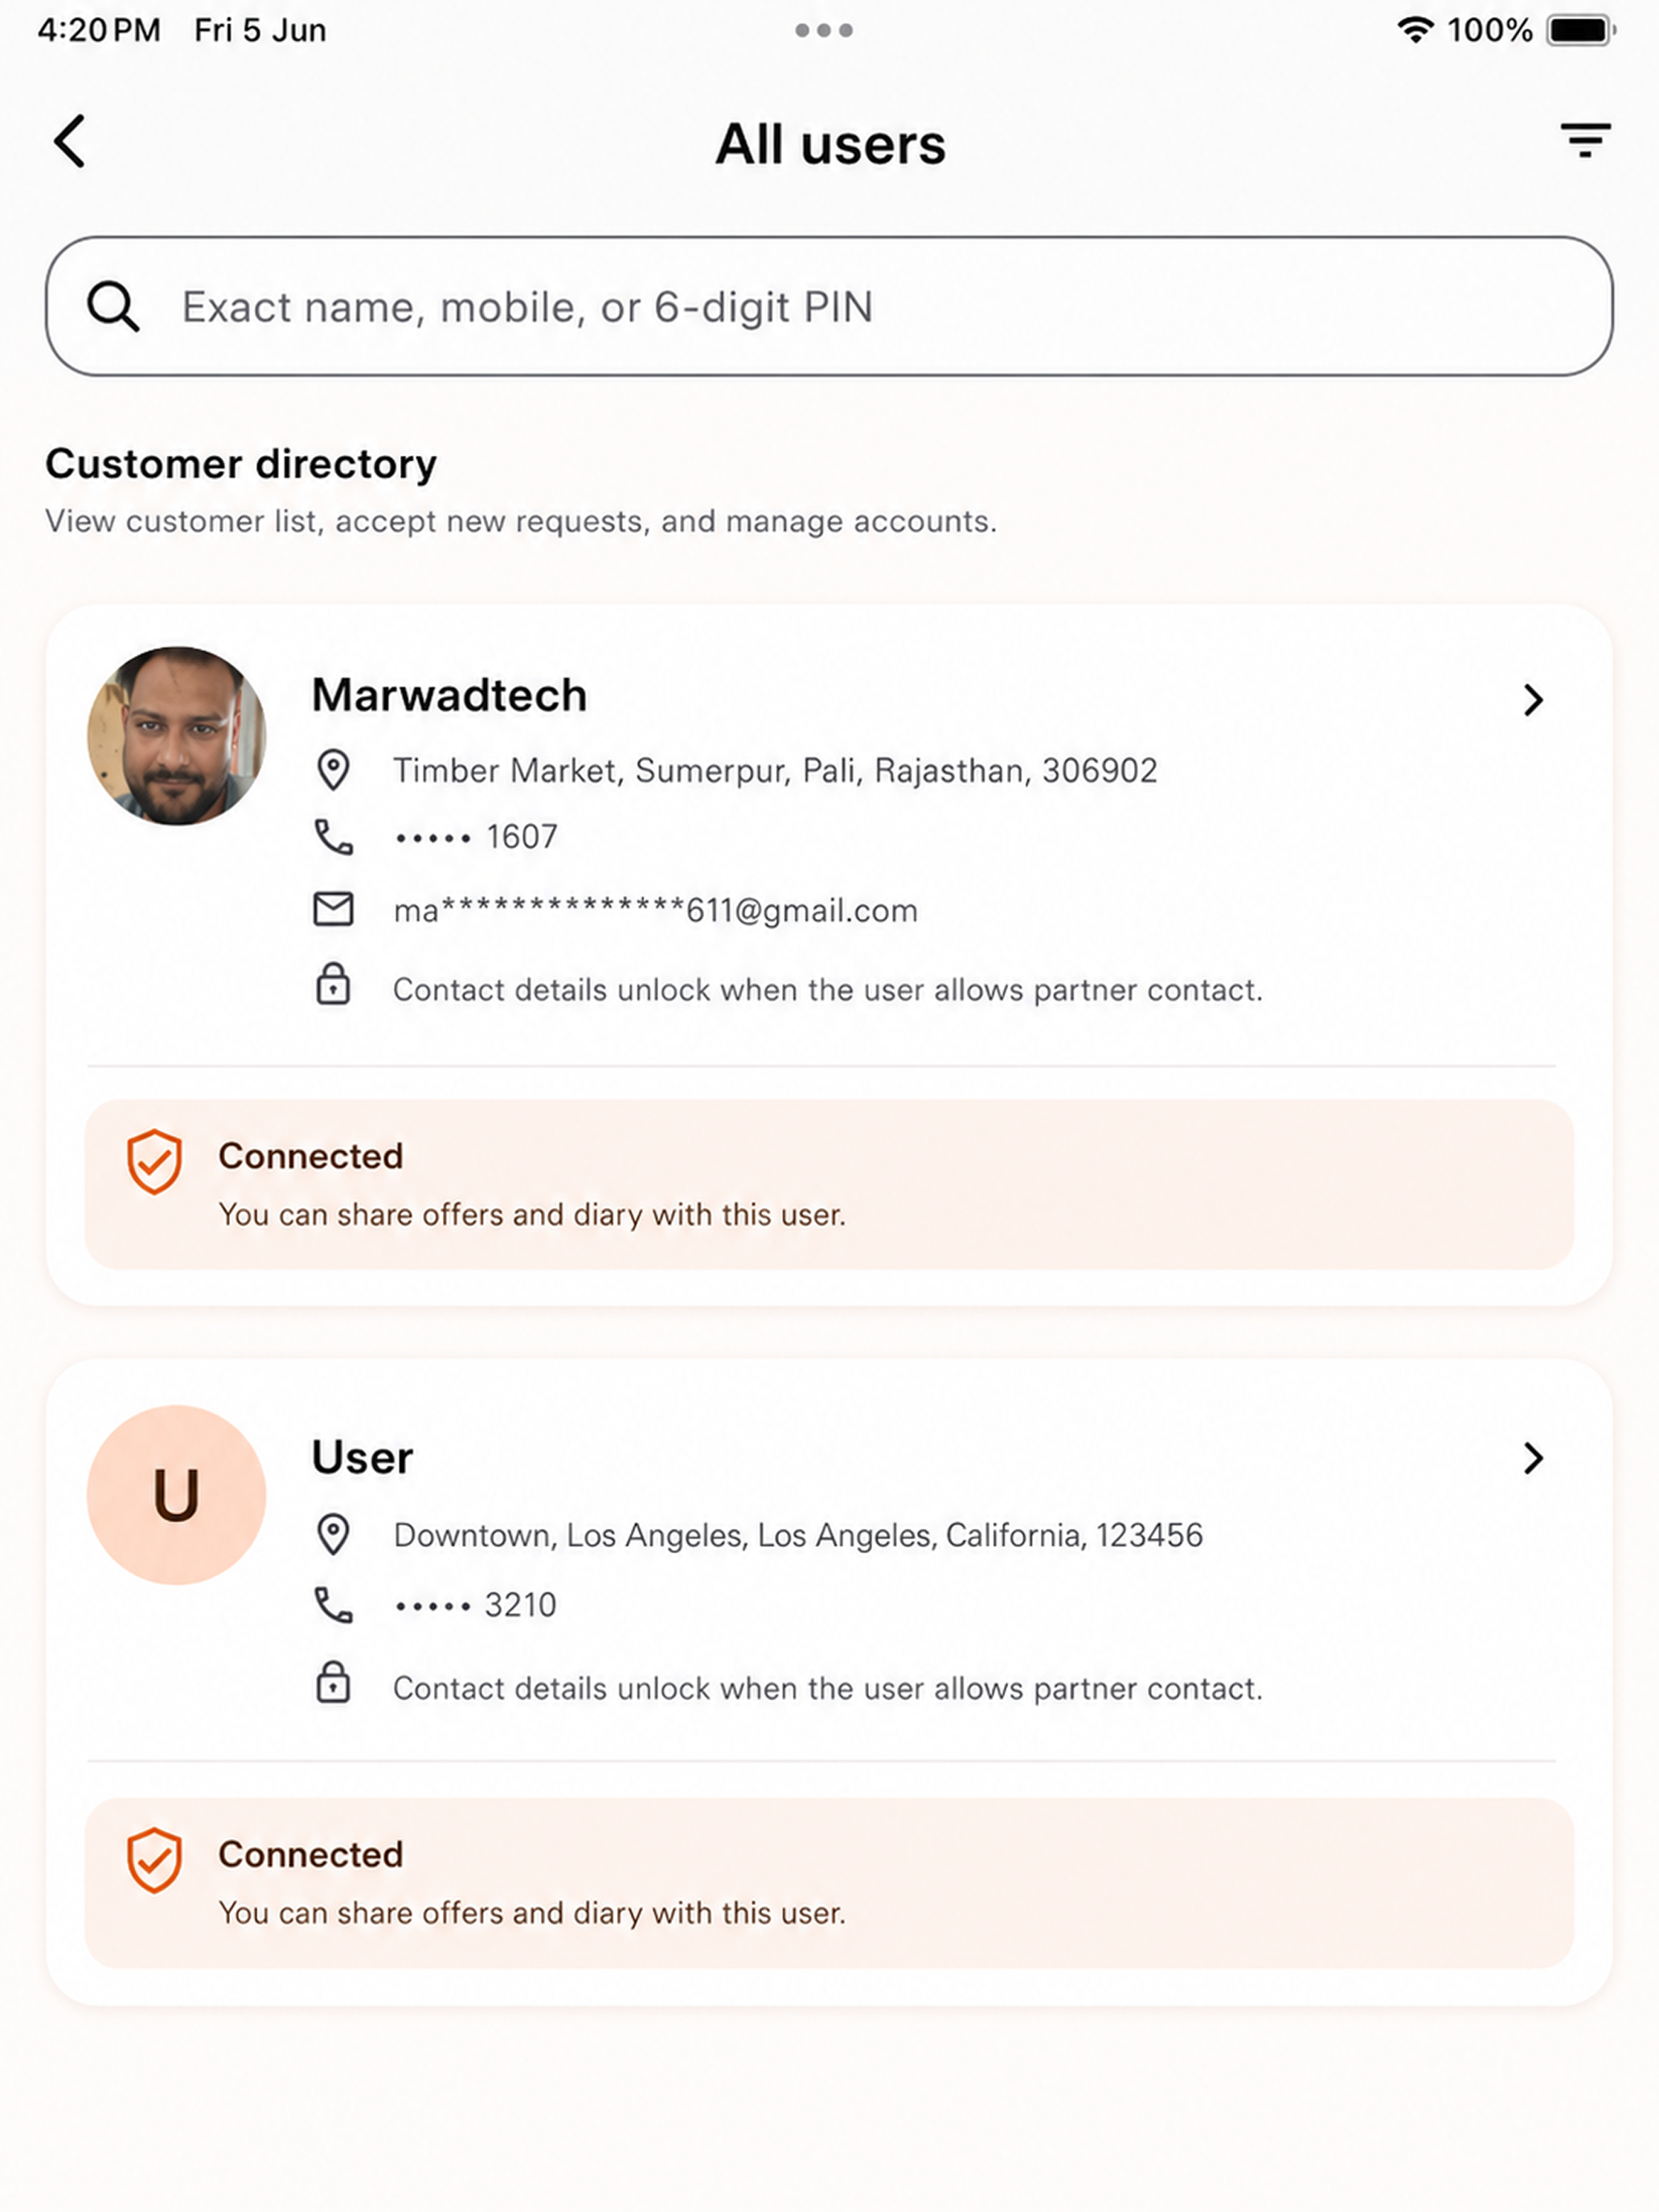Click Marwadtech's Connected shield icon
The height and width of the screenshot is (2212, 1659).
(154, 1162)
